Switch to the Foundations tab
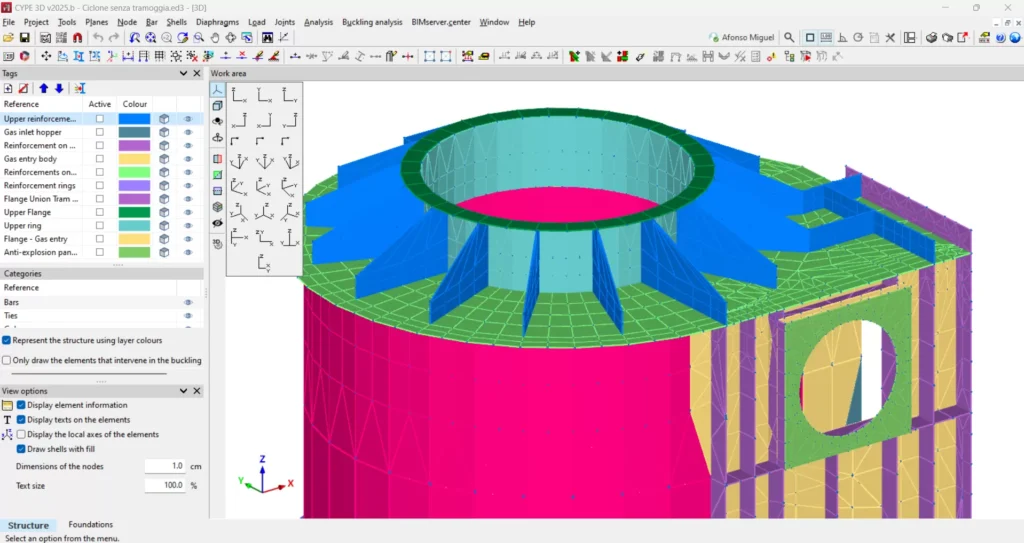Image resolution: width=1024 pixels, height=543 pixels. pos(91,525)
